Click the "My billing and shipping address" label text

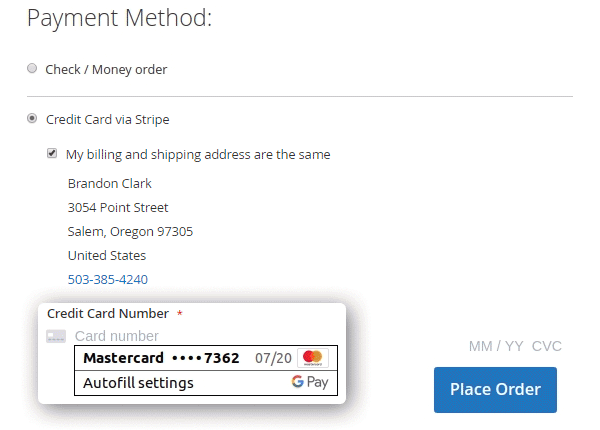pos(198,154)
